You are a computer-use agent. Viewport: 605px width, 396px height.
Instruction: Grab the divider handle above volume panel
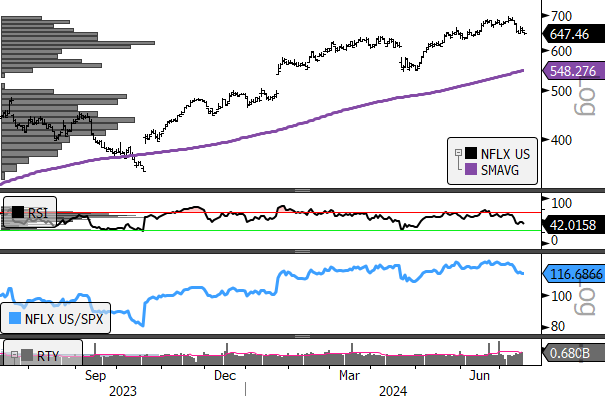coord(302,336)
